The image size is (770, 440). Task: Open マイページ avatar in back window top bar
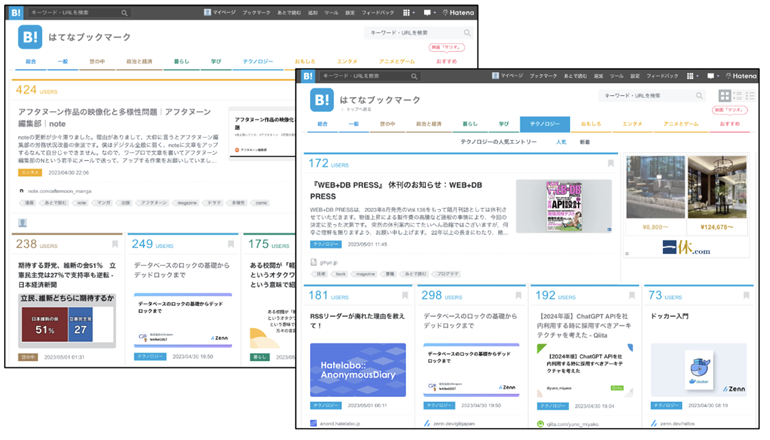(207, 12)
